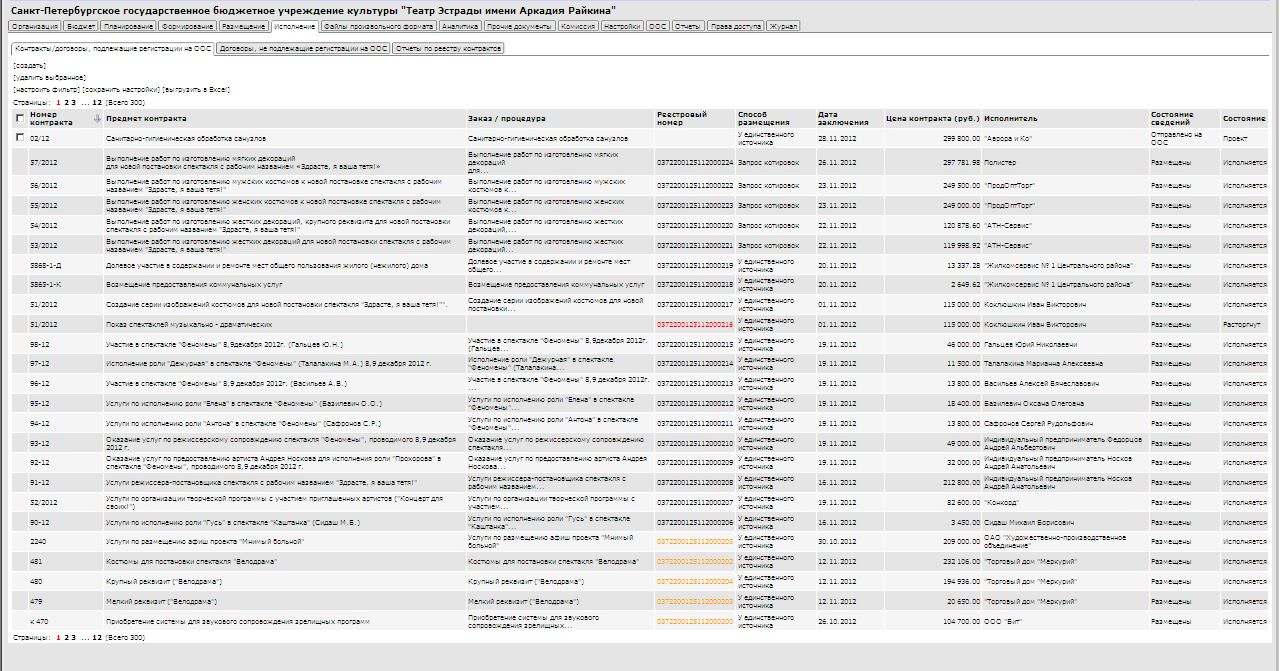1280x671 pixels.
Task: Click executor "Аврора и Ко"
Action: pos(1007,138)
